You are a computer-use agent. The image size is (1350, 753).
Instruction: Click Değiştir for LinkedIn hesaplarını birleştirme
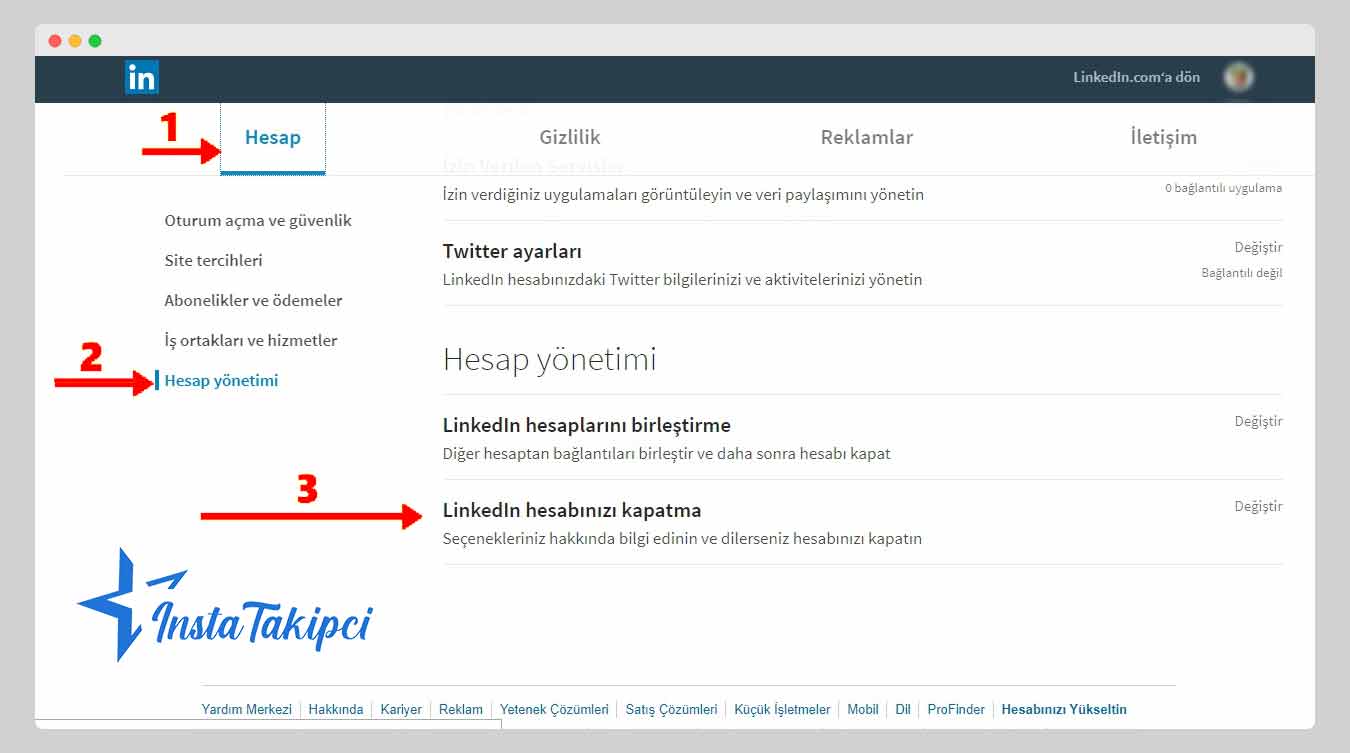coord(1258,421)
